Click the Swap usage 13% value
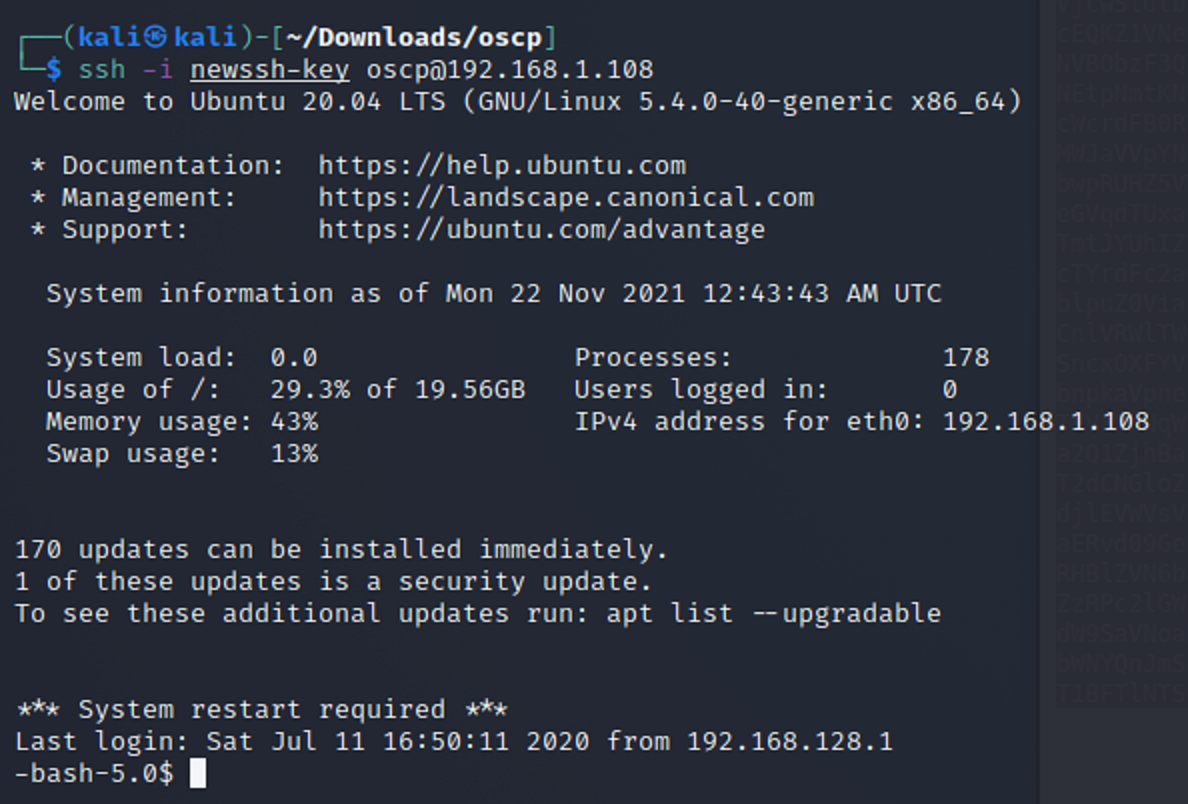The height and width of the screenshot is (804, 1188). (x=293, y=453)
